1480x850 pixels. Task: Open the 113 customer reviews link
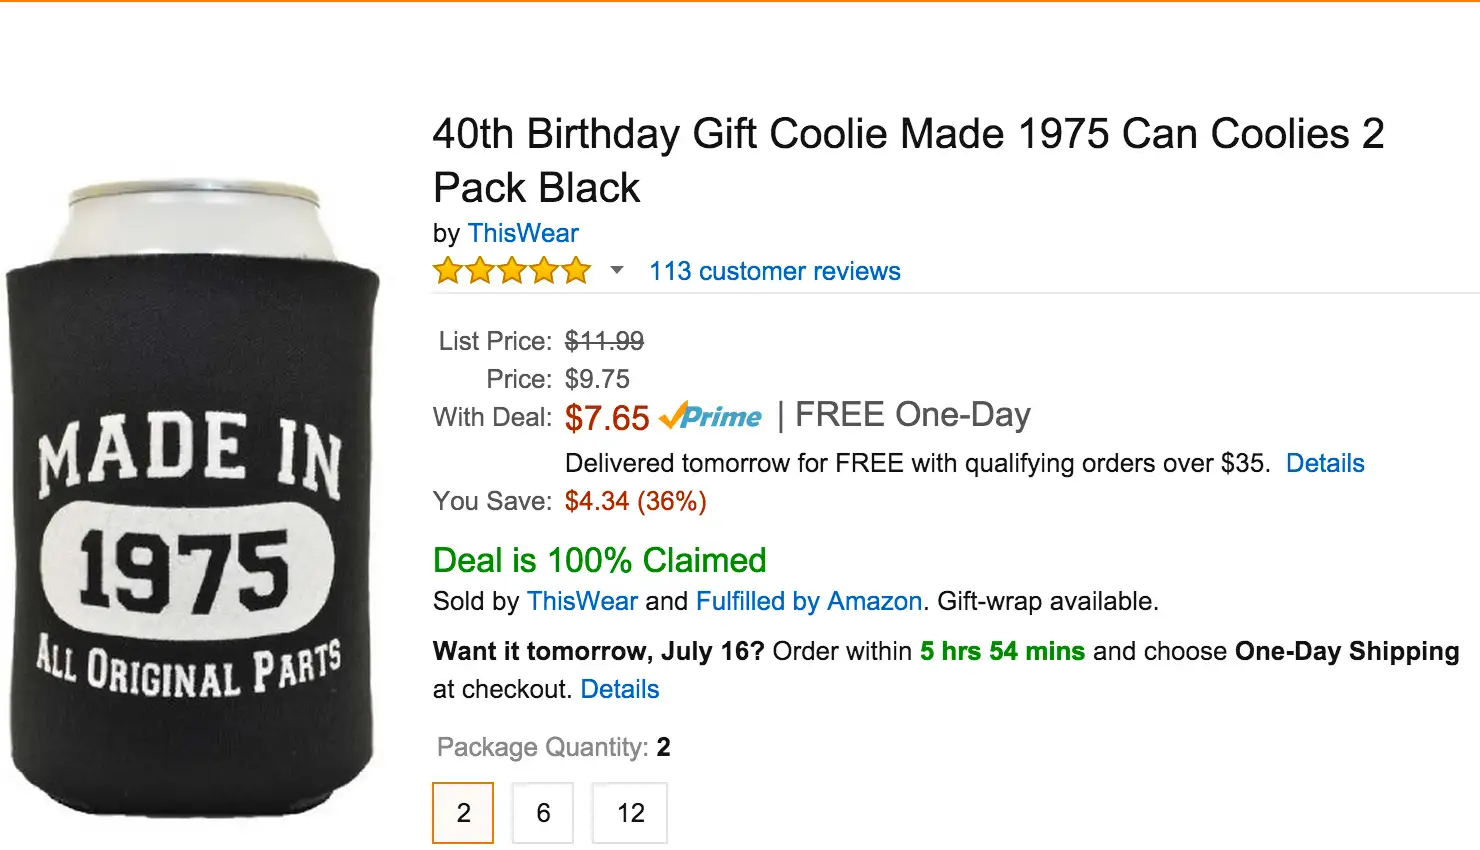pos(774,271)
